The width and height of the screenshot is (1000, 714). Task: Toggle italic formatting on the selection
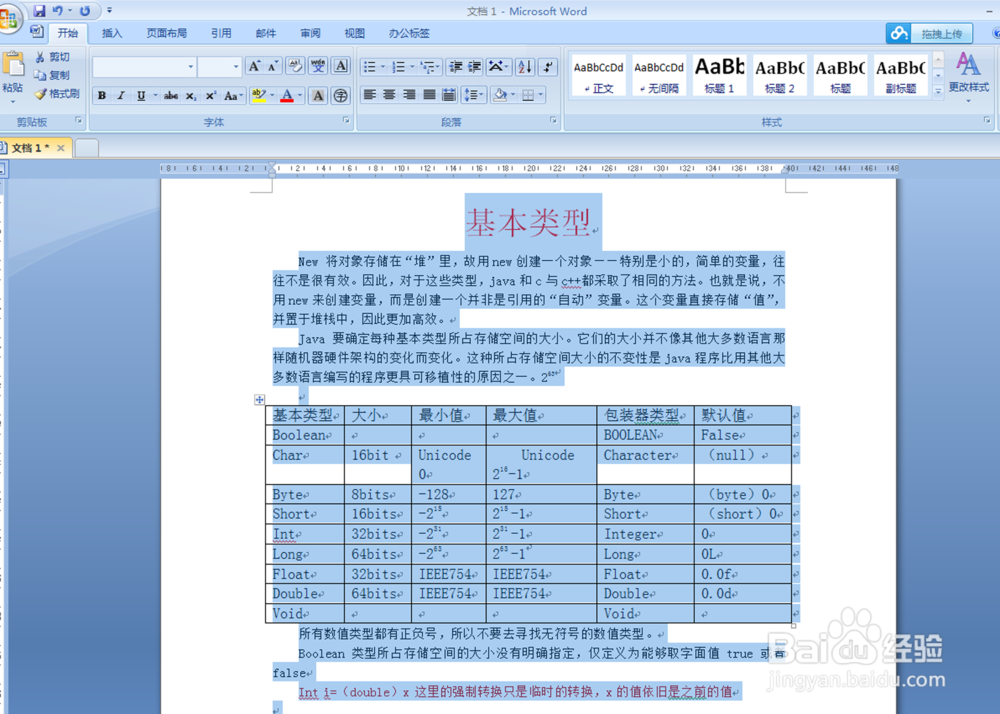click(120, 95)
